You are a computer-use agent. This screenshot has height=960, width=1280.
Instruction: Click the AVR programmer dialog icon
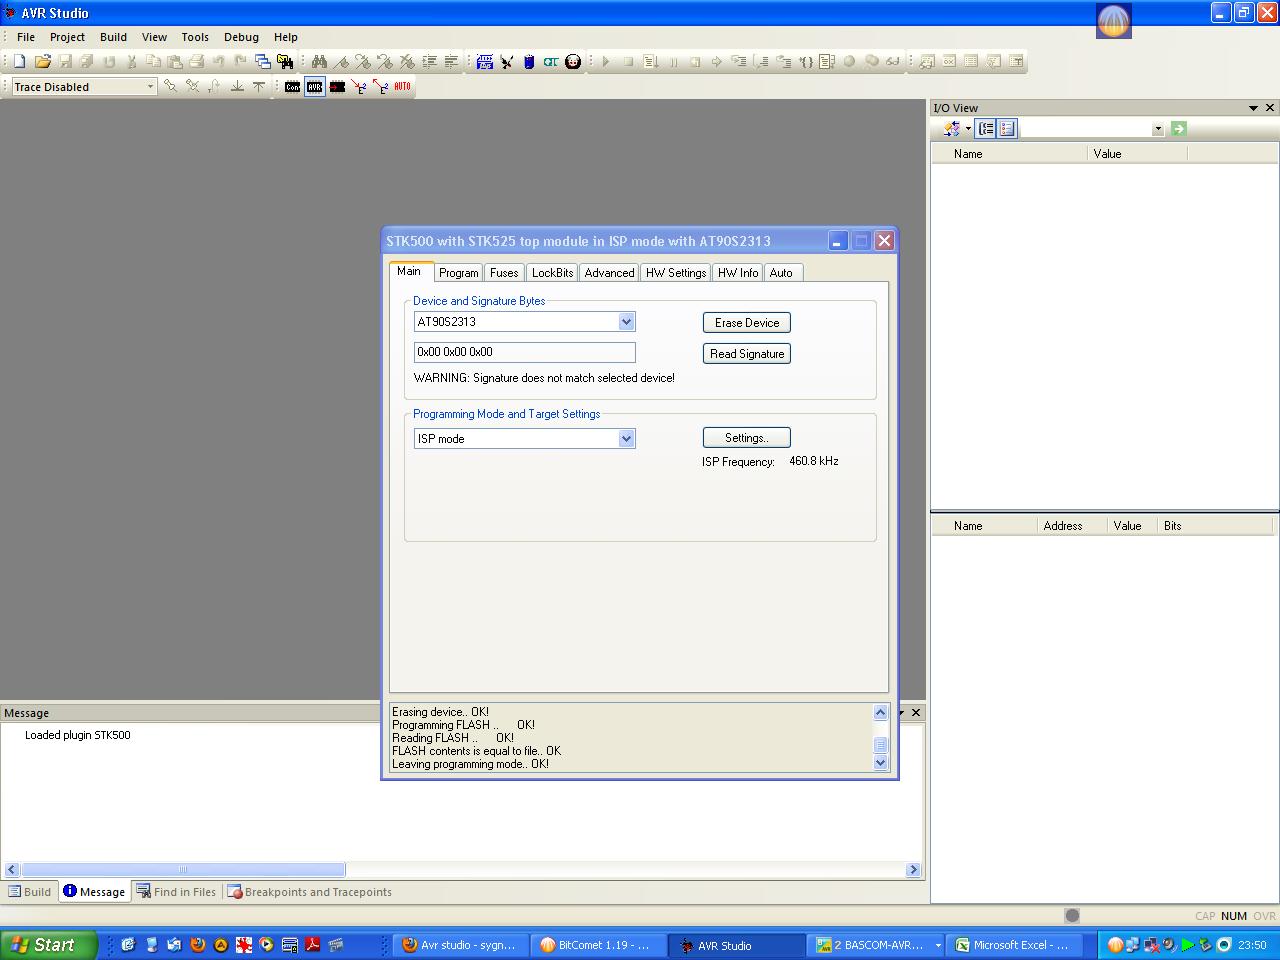tap(315, 87)
